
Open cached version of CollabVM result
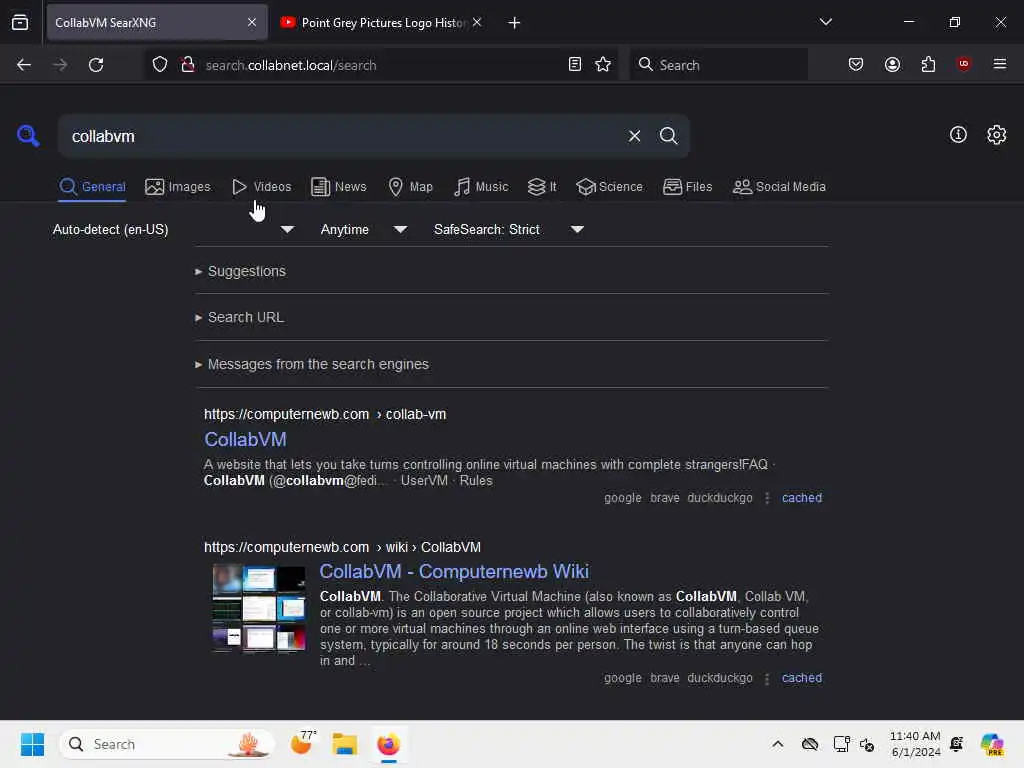coord(802,498)
